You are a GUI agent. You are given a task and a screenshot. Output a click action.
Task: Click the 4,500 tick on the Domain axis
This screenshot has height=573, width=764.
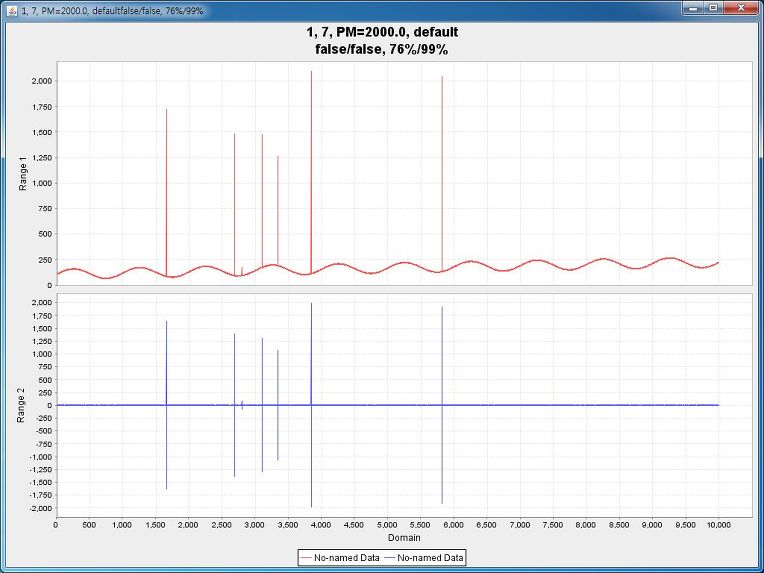[354, 525]
